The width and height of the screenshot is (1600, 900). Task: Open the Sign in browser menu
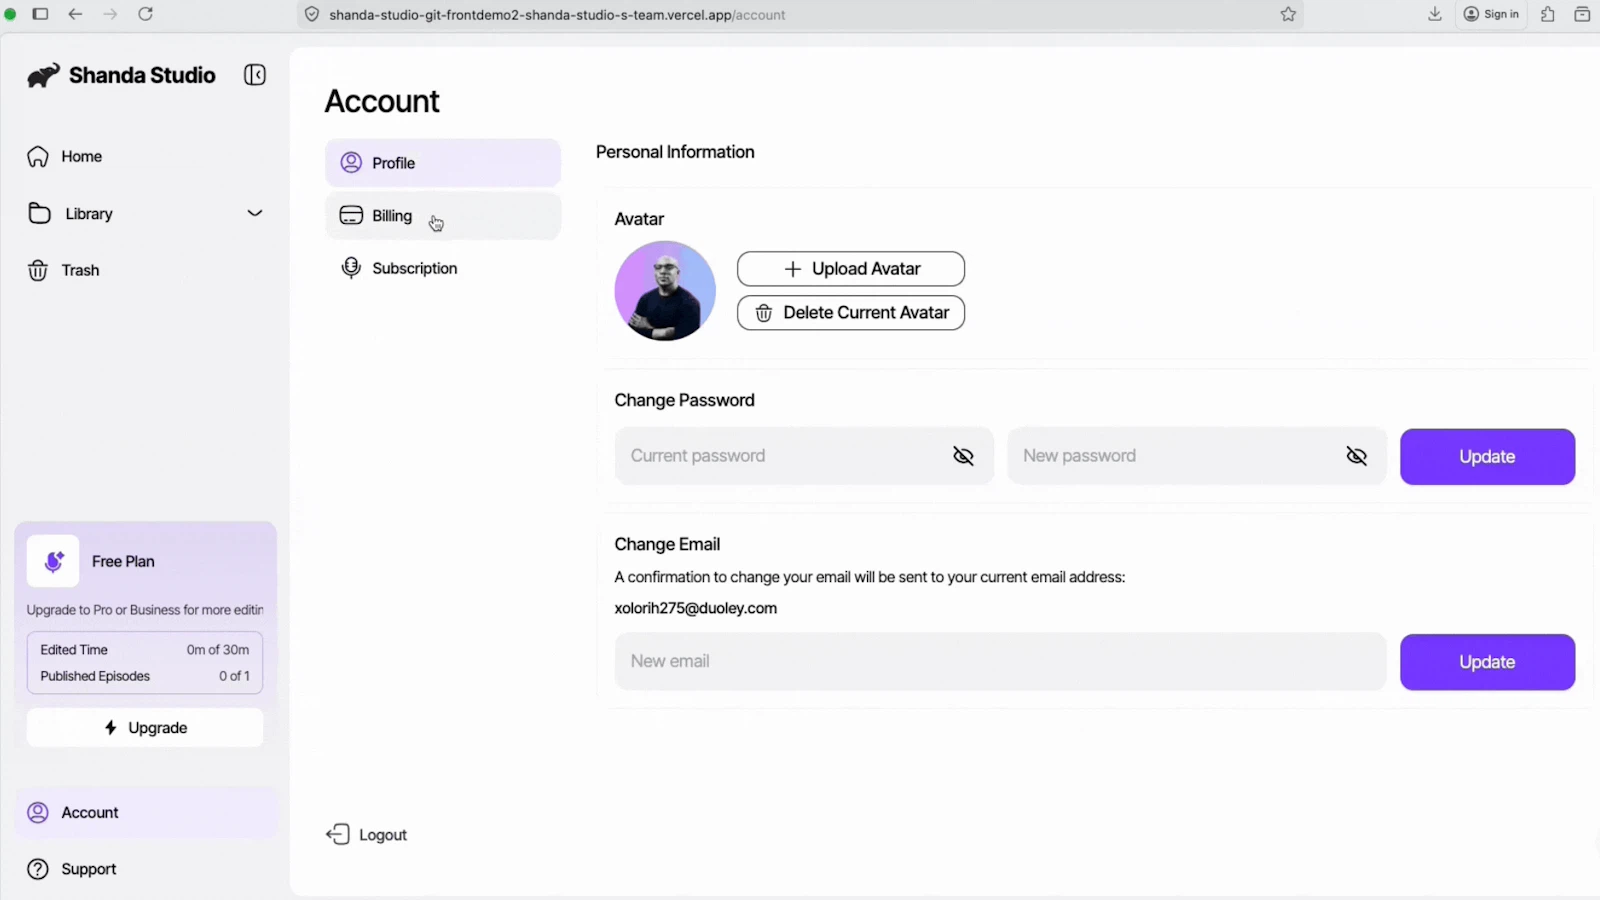1492,14
